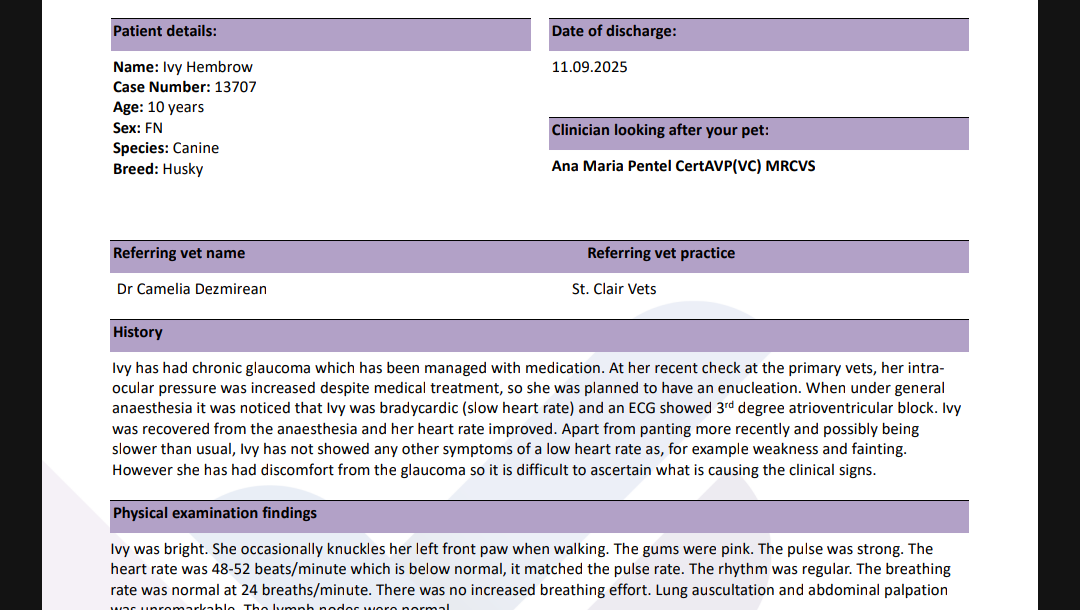Click the History section header
Image resolution: width=1080 pixels, height=610 pixels.
[x=138, y=333]
